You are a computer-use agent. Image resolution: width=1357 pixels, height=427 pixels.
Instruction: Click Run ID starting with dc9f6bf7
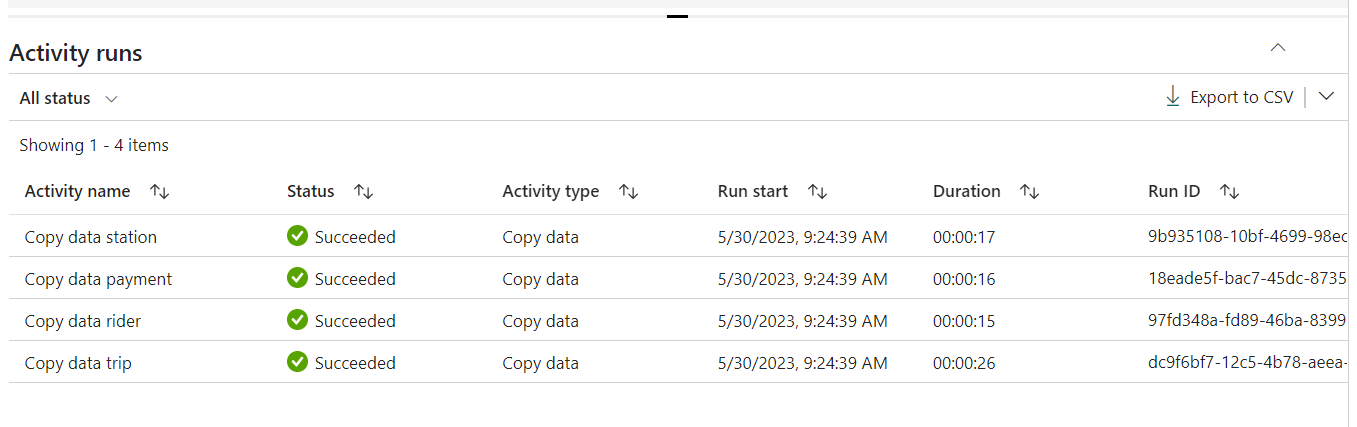click(1246, 363)
